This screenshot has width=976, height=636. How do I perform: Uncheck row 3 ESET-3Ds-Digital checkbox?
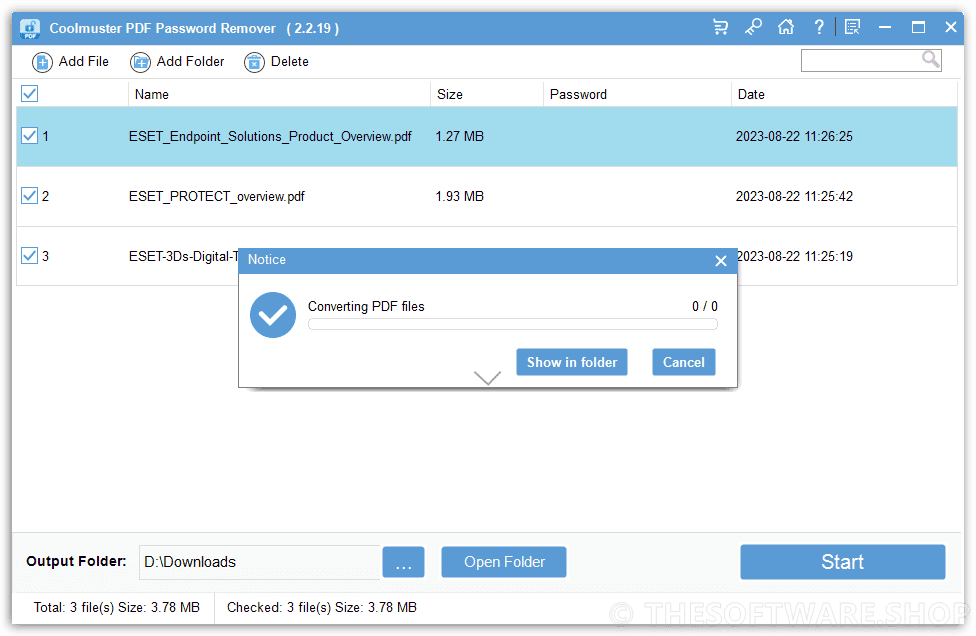29,256
